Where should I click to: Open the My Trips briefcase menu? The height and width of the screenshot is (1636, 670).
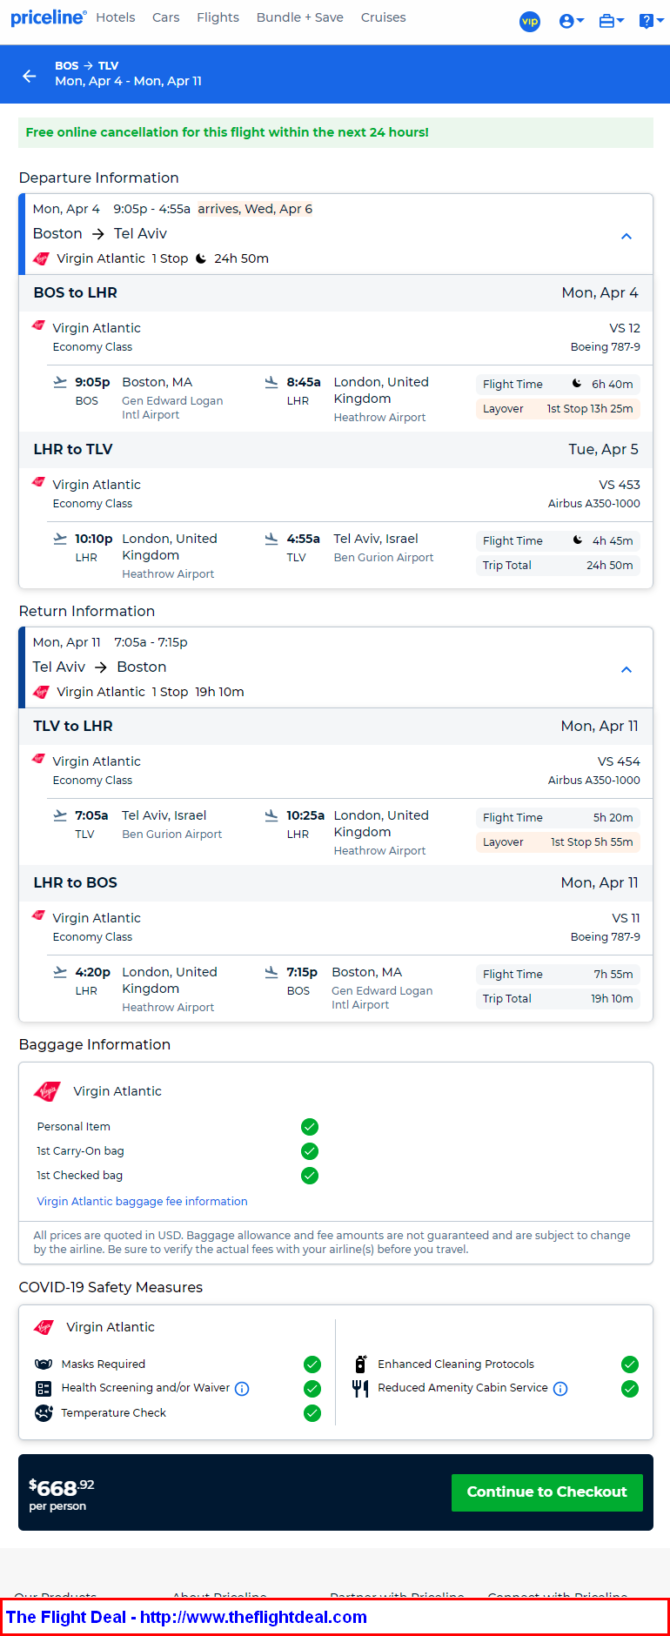[611, 21]
